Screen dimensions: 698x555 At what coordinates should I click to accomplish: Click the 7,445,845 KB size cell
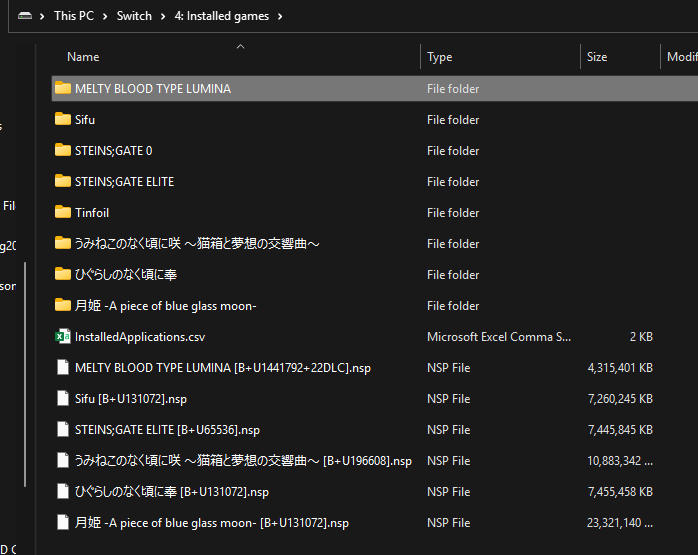620,430
